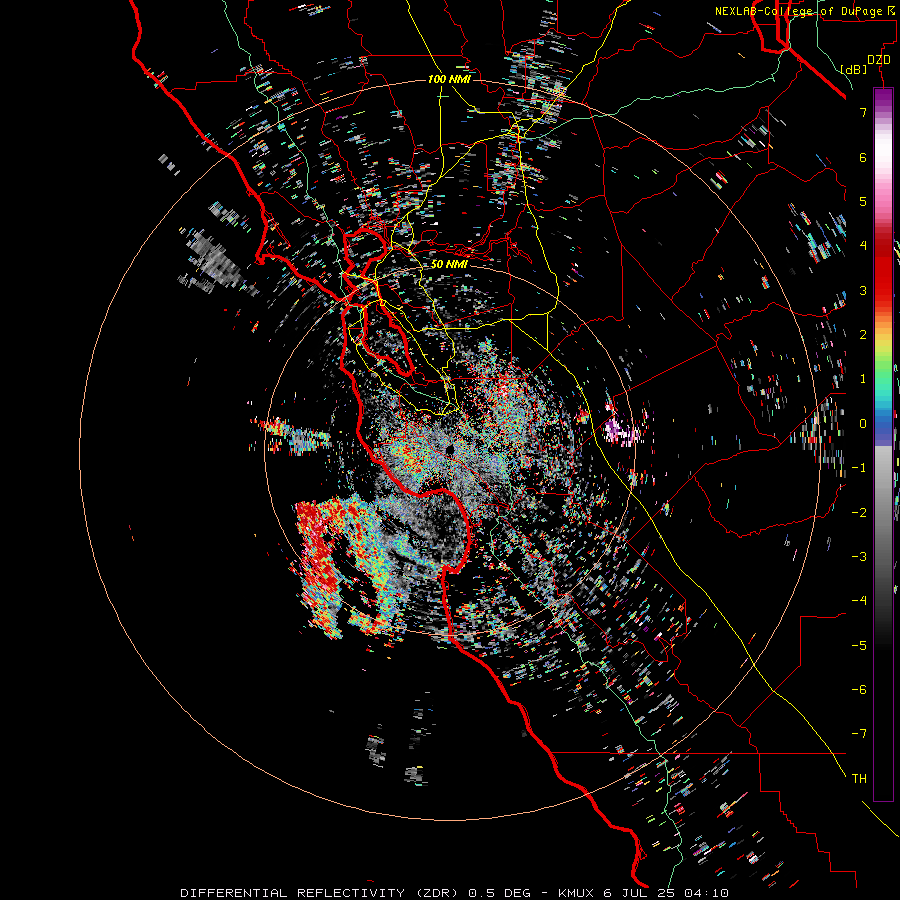Click the "DZD" legend title
The width and height of the screenshot is (900, 900).
coord(878,60)
